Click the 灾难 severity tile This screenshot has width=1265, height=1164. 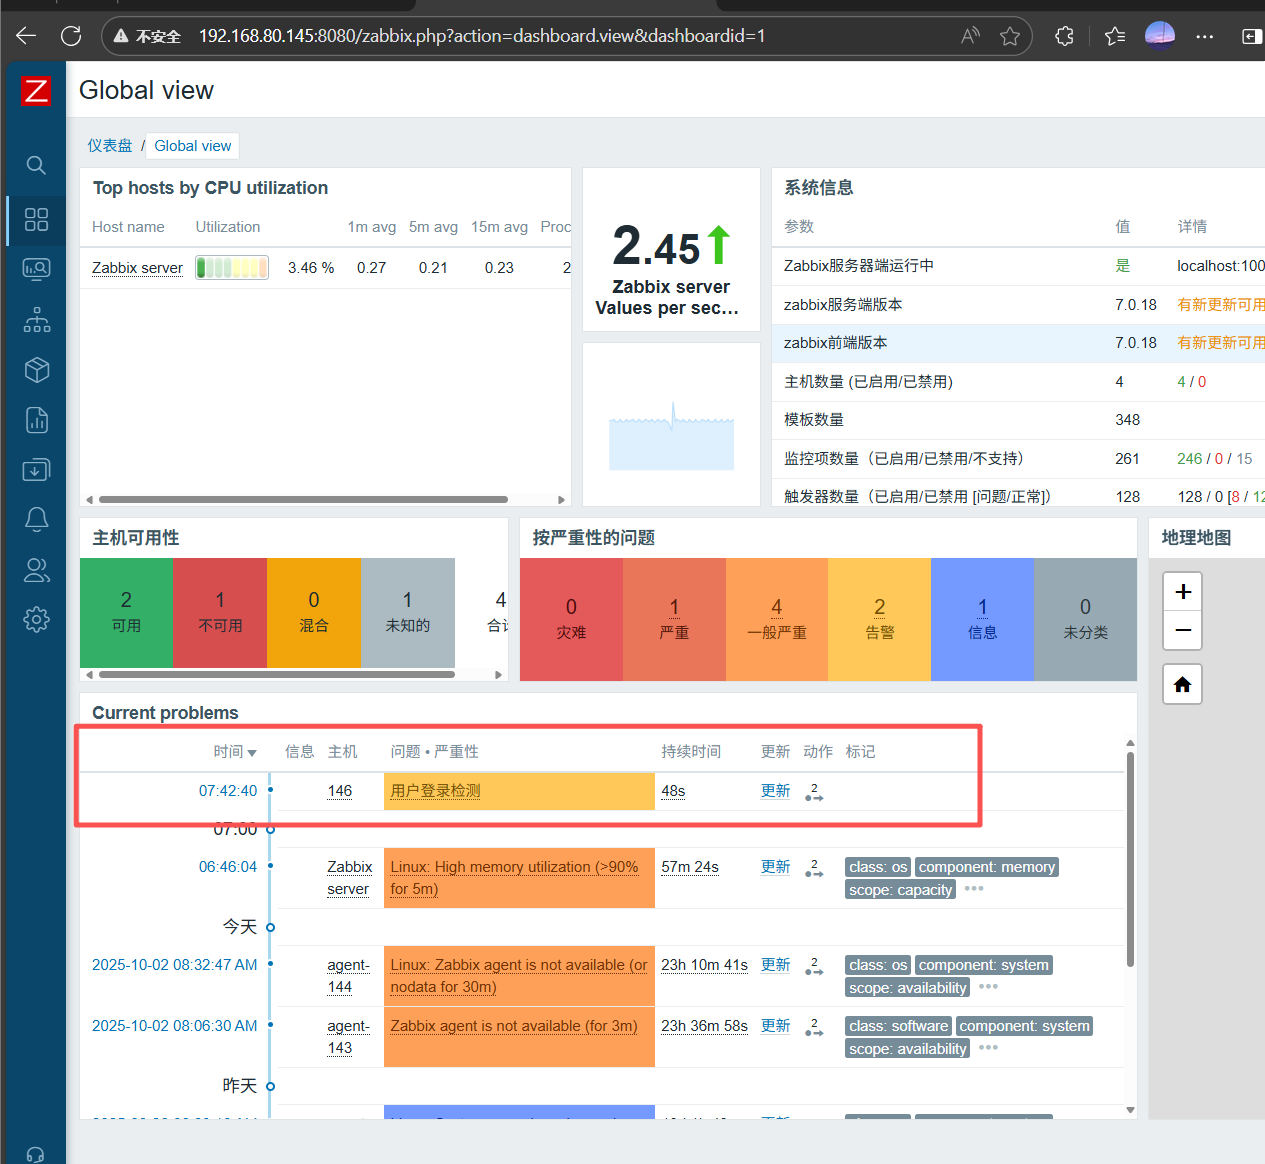(571, 619)
